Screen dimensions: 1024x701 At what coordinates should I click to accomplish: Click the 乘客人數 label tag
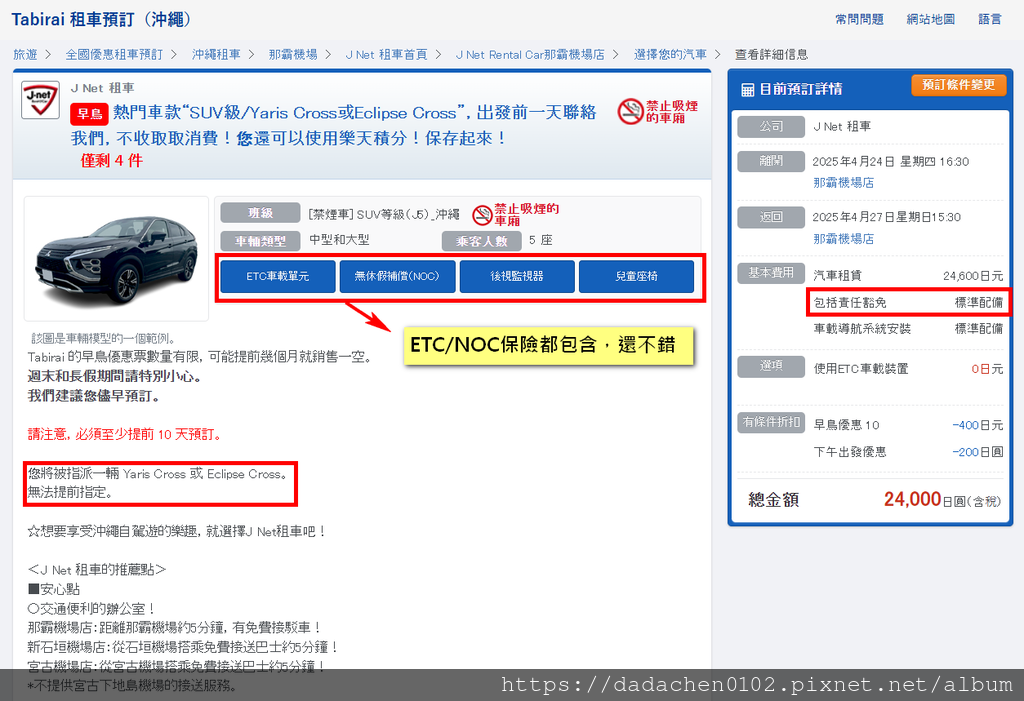(482, 241)
